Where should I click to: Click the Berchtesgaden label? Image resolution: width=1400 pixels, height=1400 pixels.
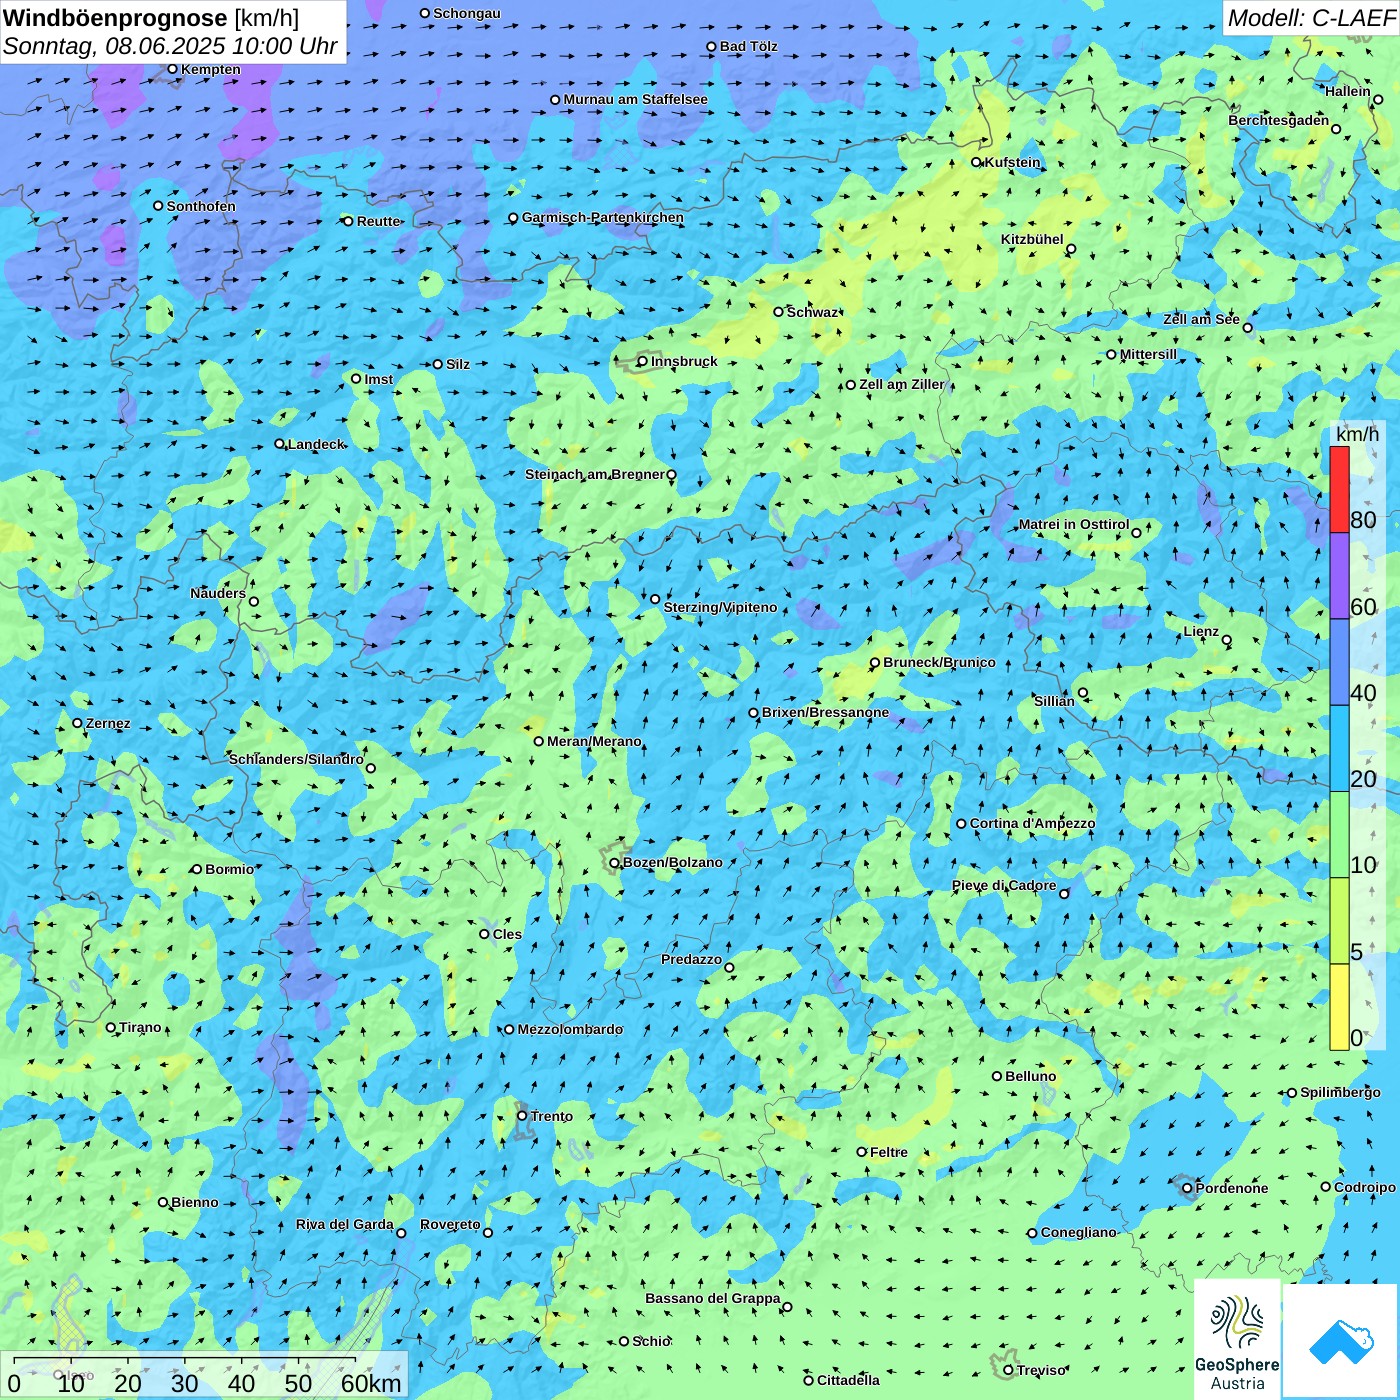1279,121
